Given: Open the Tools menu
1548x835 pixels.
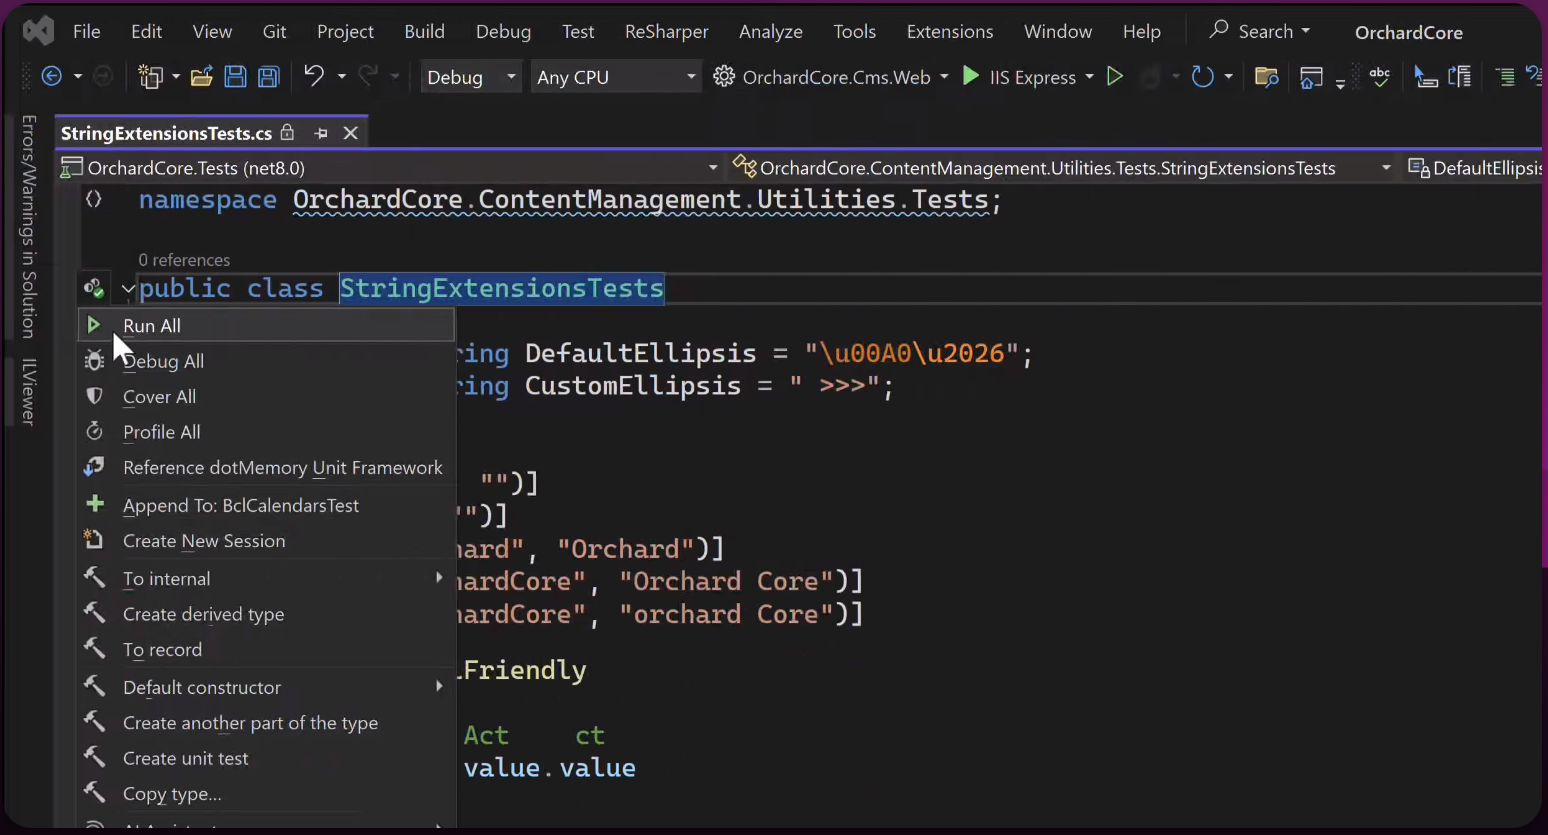Looking at the screenshot, I should point(854,32).
